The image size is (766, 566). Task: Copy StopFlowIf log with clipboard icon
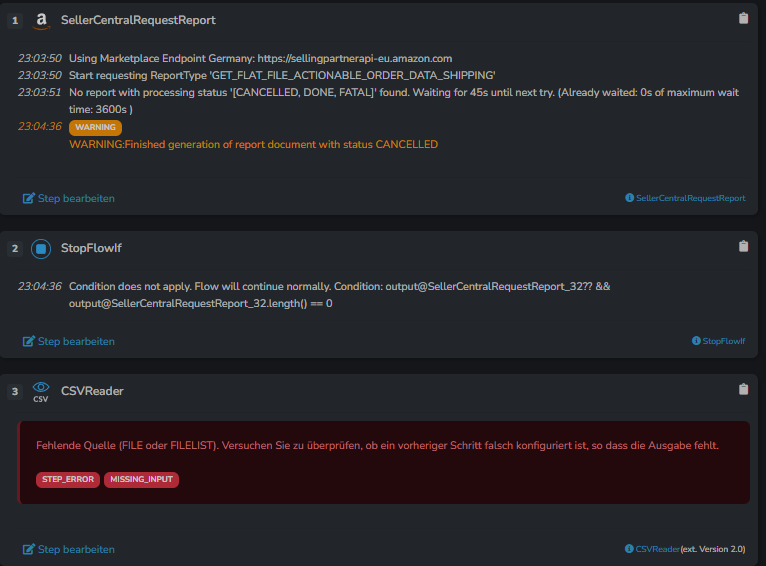pyautogui.click(x=743, y=246)
